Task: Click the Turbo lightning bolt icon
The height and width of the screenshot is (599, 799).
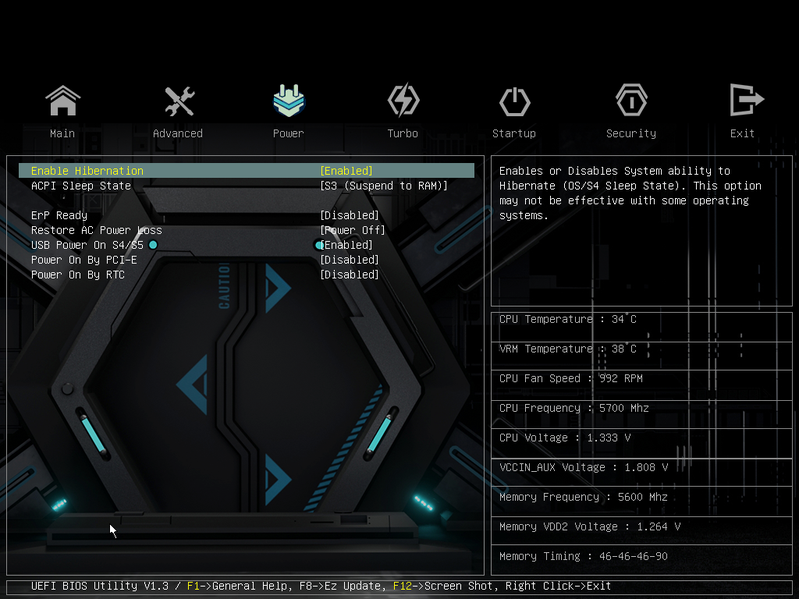Action: pyautogui.click(x=403, y=100)
